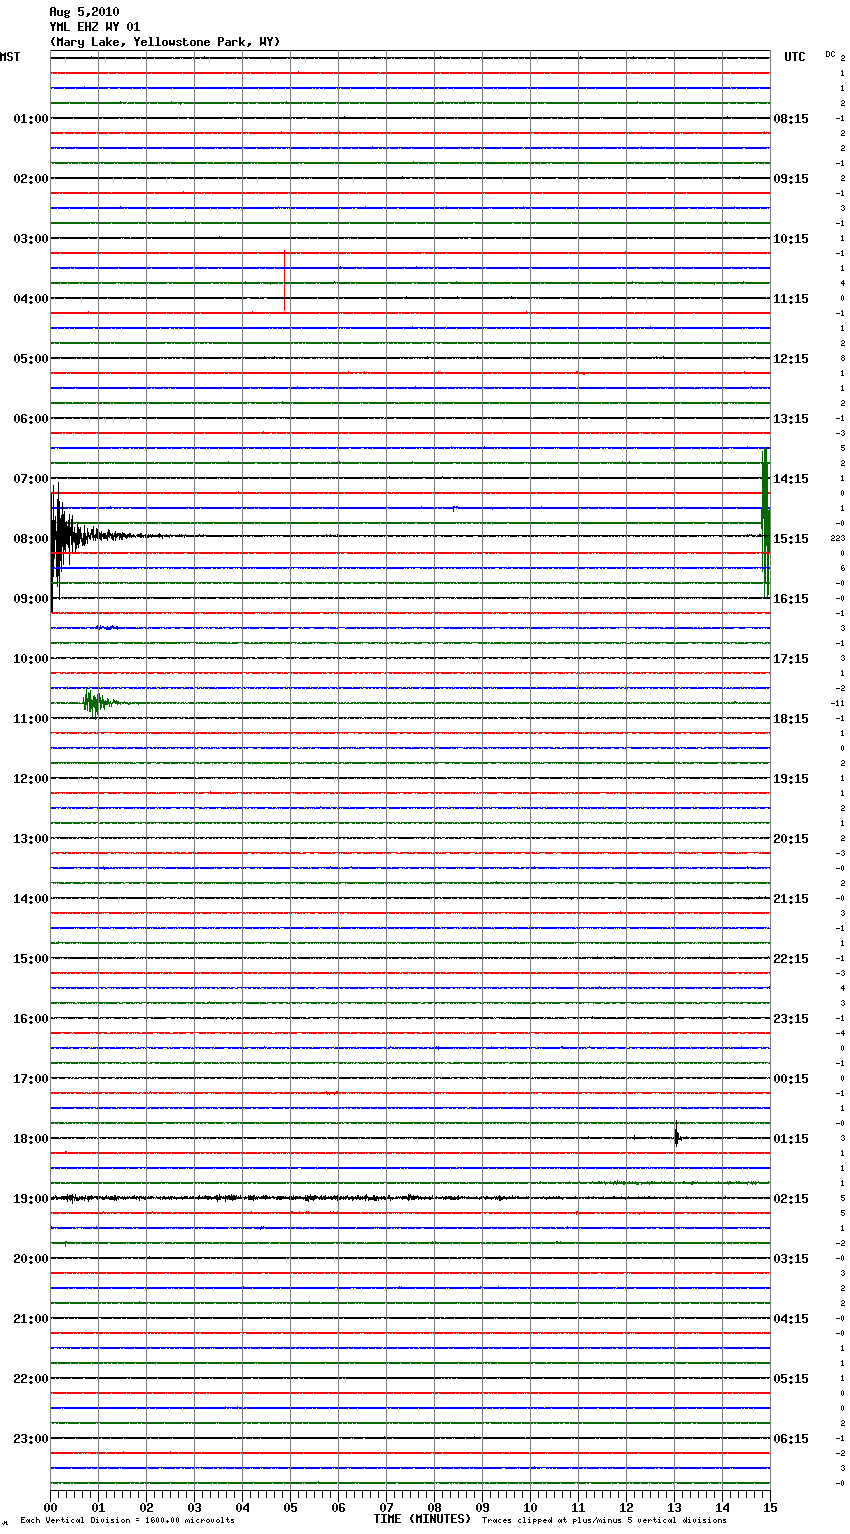850x1534 pixels.
Task: Click the 'TIME (MINUTES)' axis title
Action: pos(422,1519)
